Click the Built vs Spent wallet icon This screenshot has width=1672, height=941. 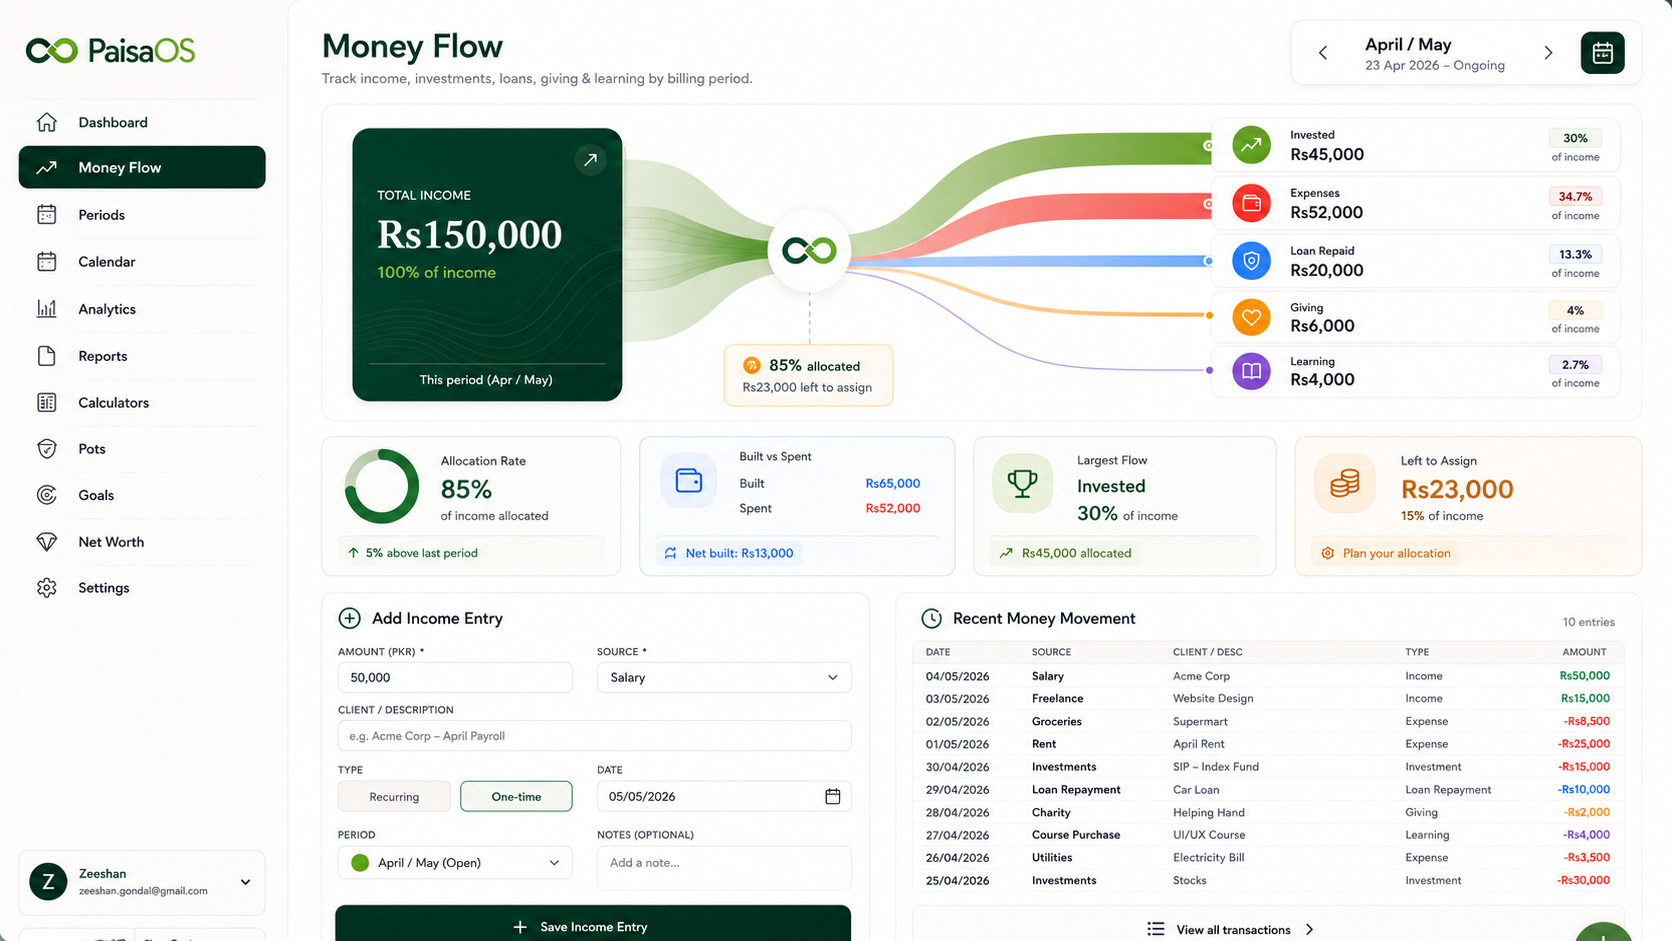point(689,481)
